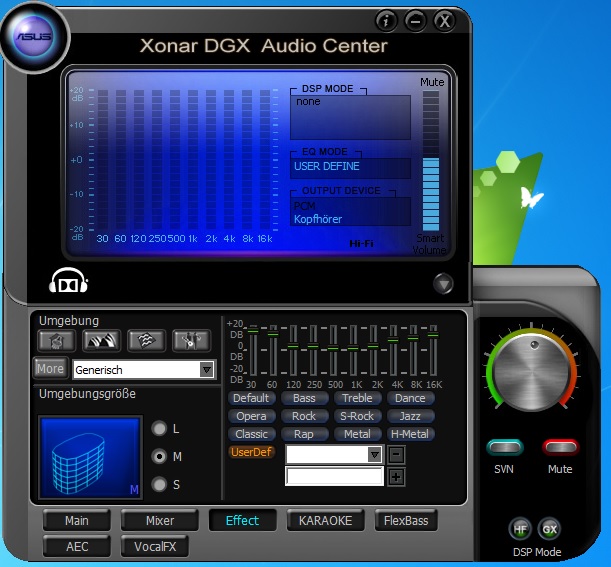Select room size S radio button

(x=159, y=484)
